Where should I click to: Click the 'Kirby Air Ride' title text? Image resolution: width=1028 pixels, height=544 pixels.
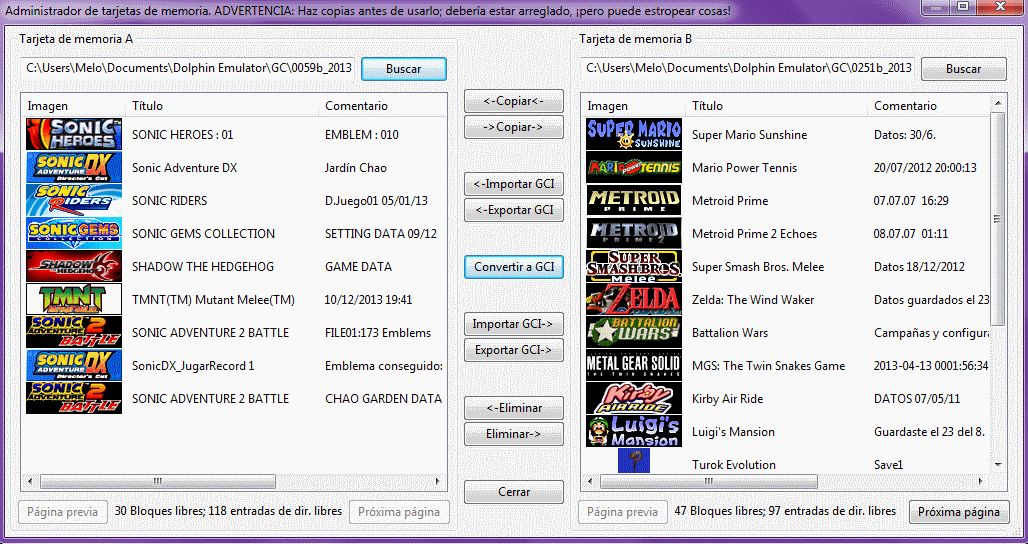(727, 398)
